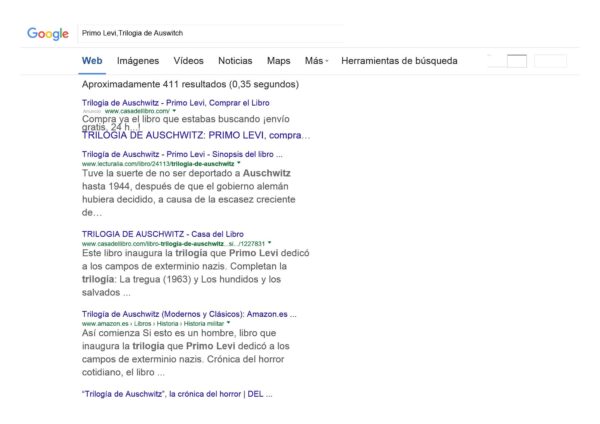Open Sinopsis del libro result from Lecturalia
The height and width of the screenshot is (424, 600).
click(x=182, y=154)
